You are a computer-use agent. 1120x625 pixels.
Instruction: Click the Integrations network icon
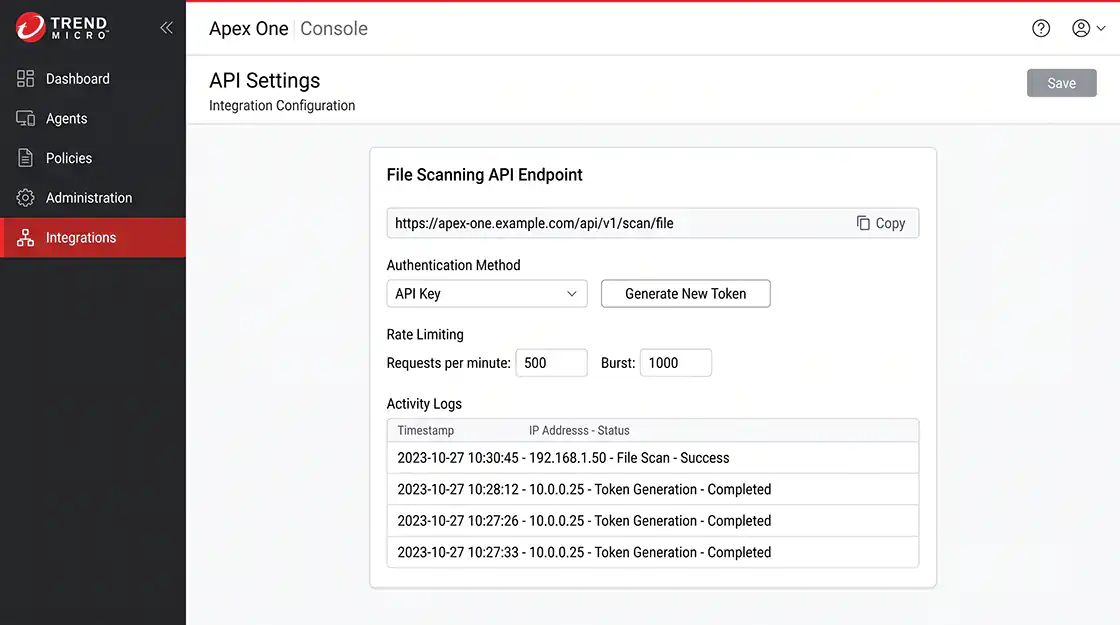pyautogui.click(x=26, y=238)
